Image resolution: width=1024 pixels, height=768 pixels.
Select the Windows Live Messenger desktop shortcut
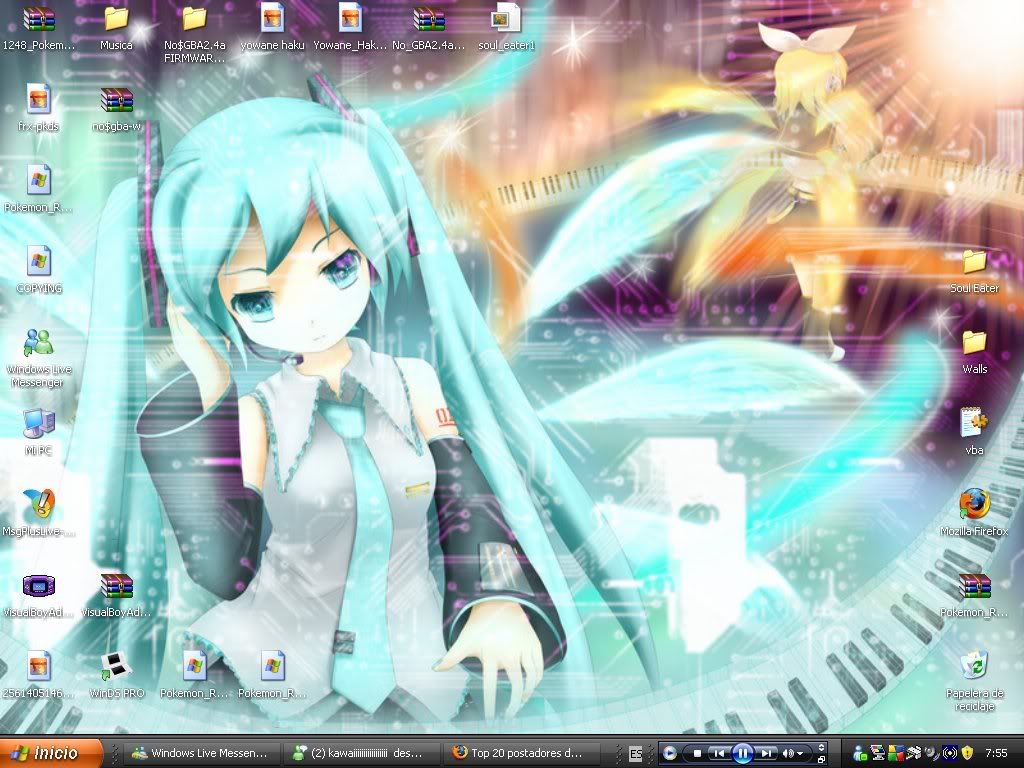coord(39,342)
